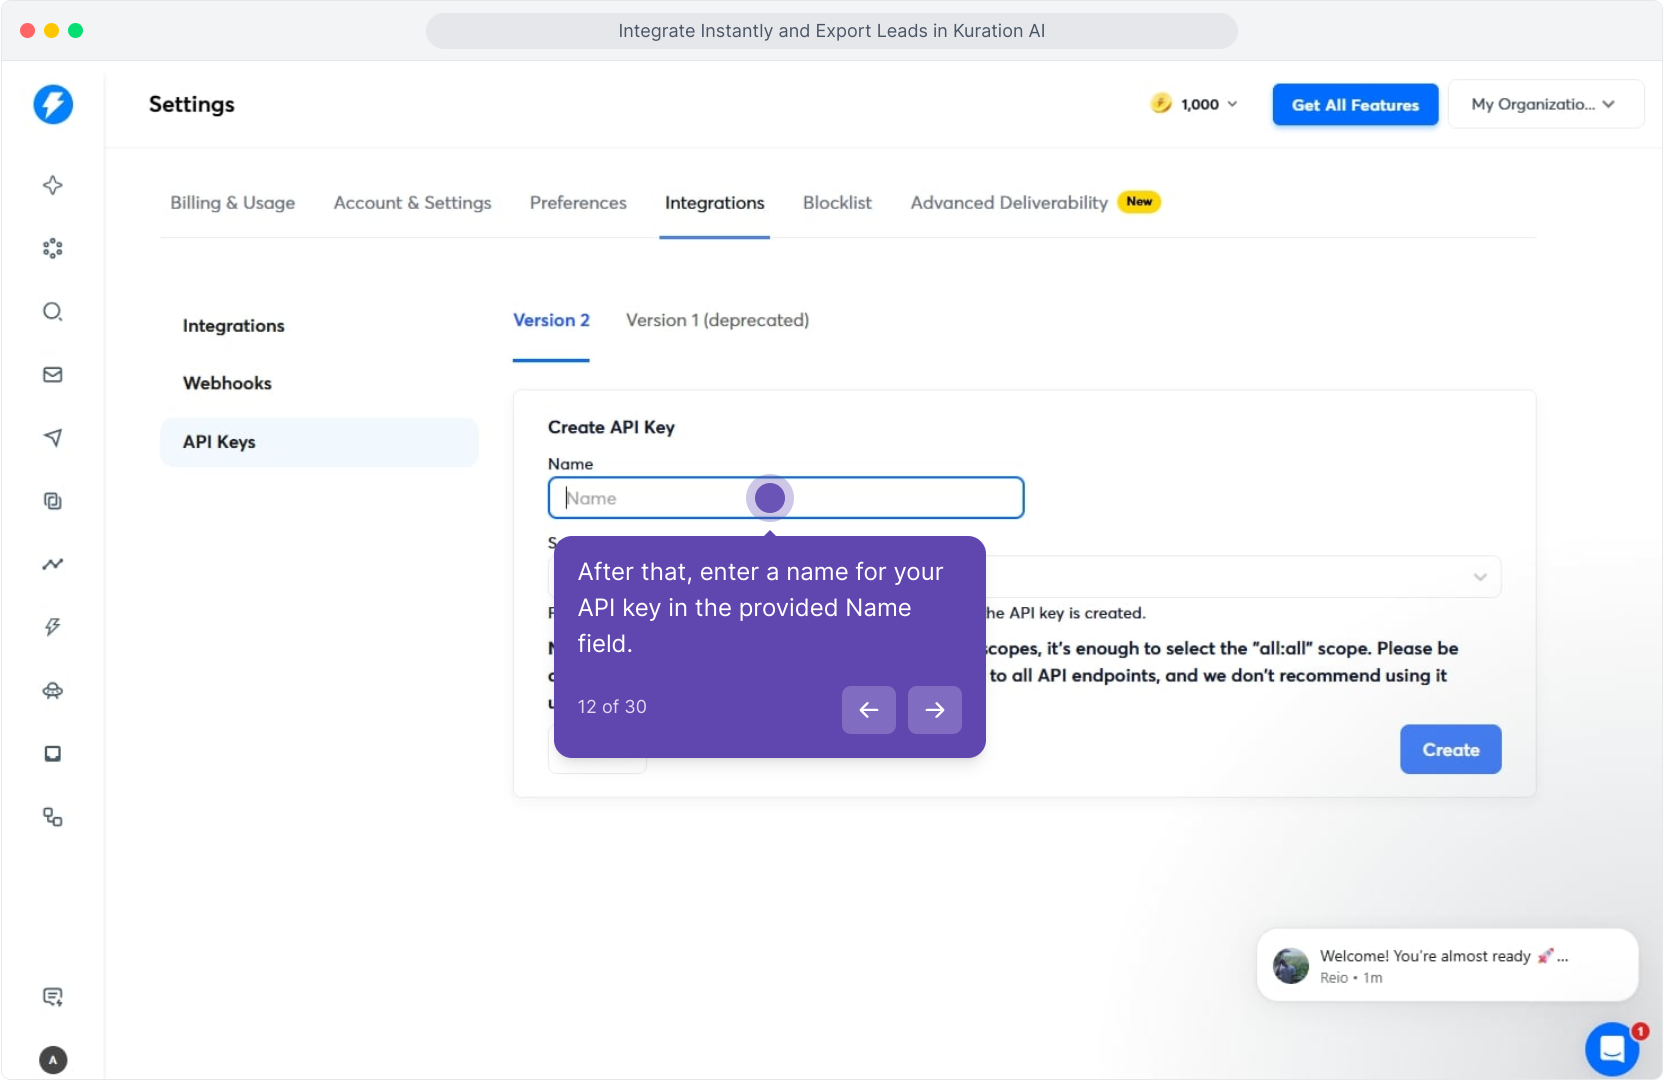
Task: Switch to Account & Settings tab
Action: pyautogui.click(x=413, y=203)
